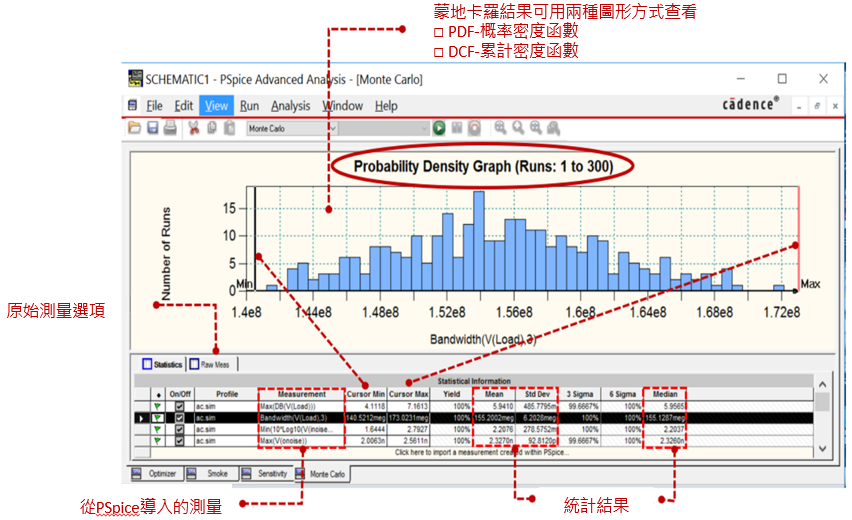The image size is (852, 520).
Task: Start the analysis with the green Run icon
Action: click(439, 128)
